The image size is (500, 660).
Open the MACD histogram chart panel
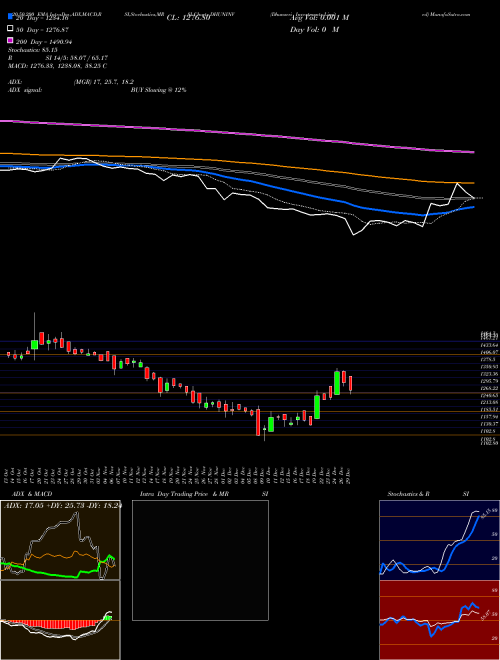(60, 620)
